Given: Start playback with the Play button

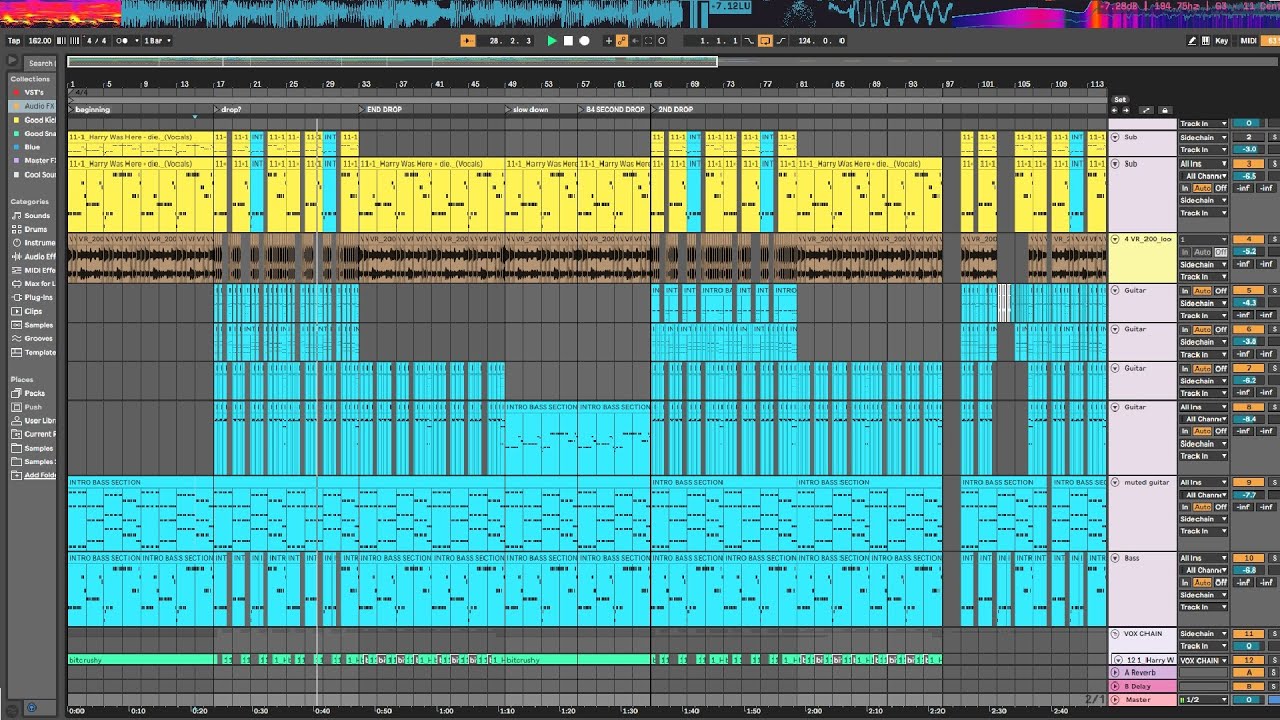Looking at the screenshot, I should point(552,41).
